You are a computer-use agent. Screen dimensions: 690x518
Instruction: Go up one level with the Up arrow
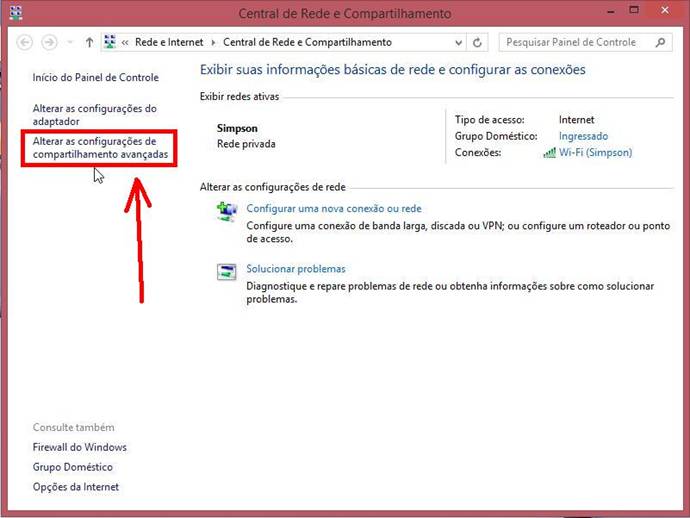[90, 43]
